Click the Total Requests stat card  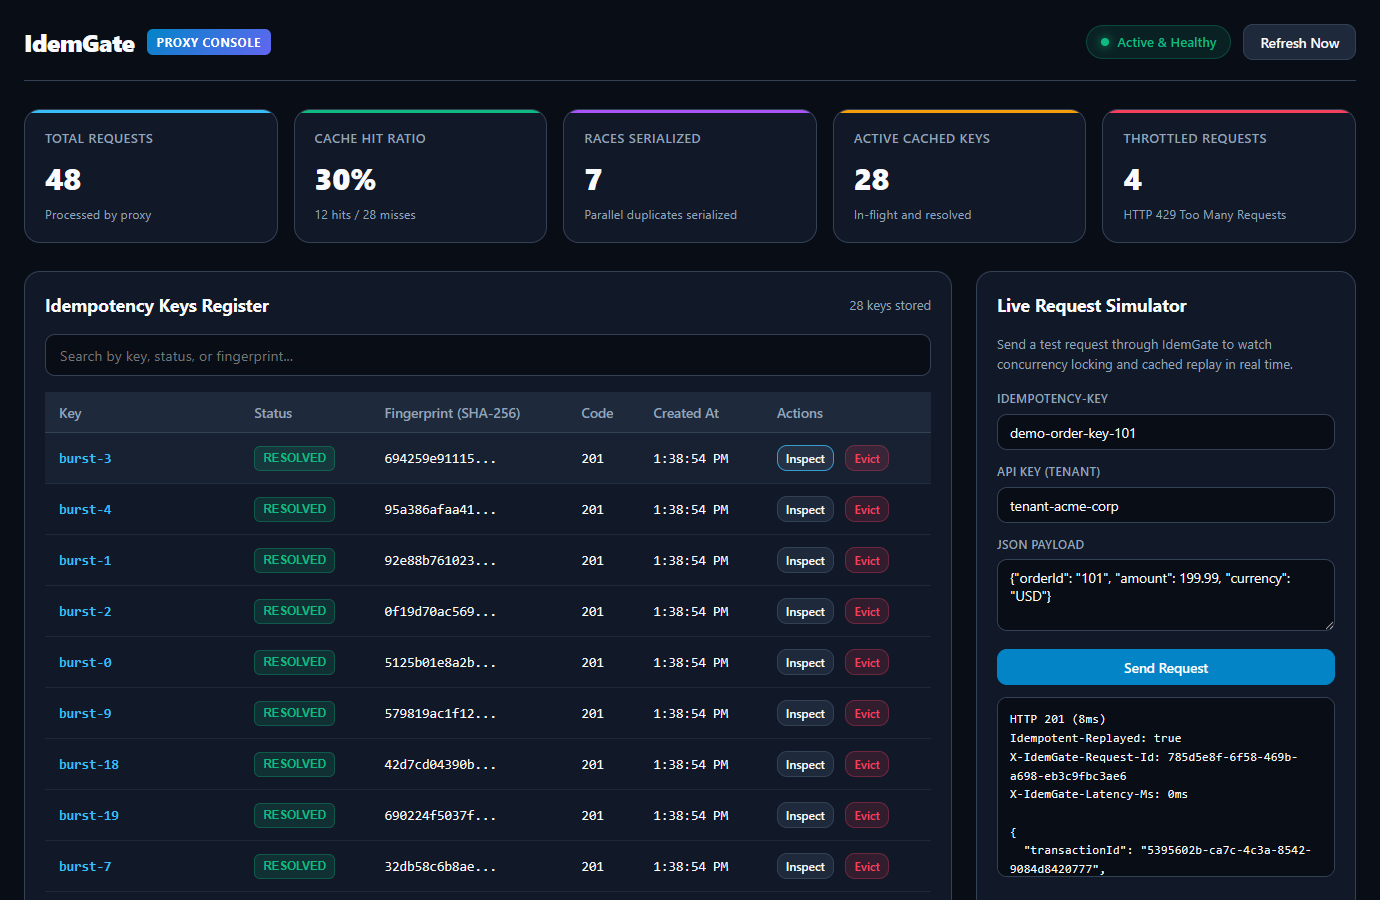151,176
